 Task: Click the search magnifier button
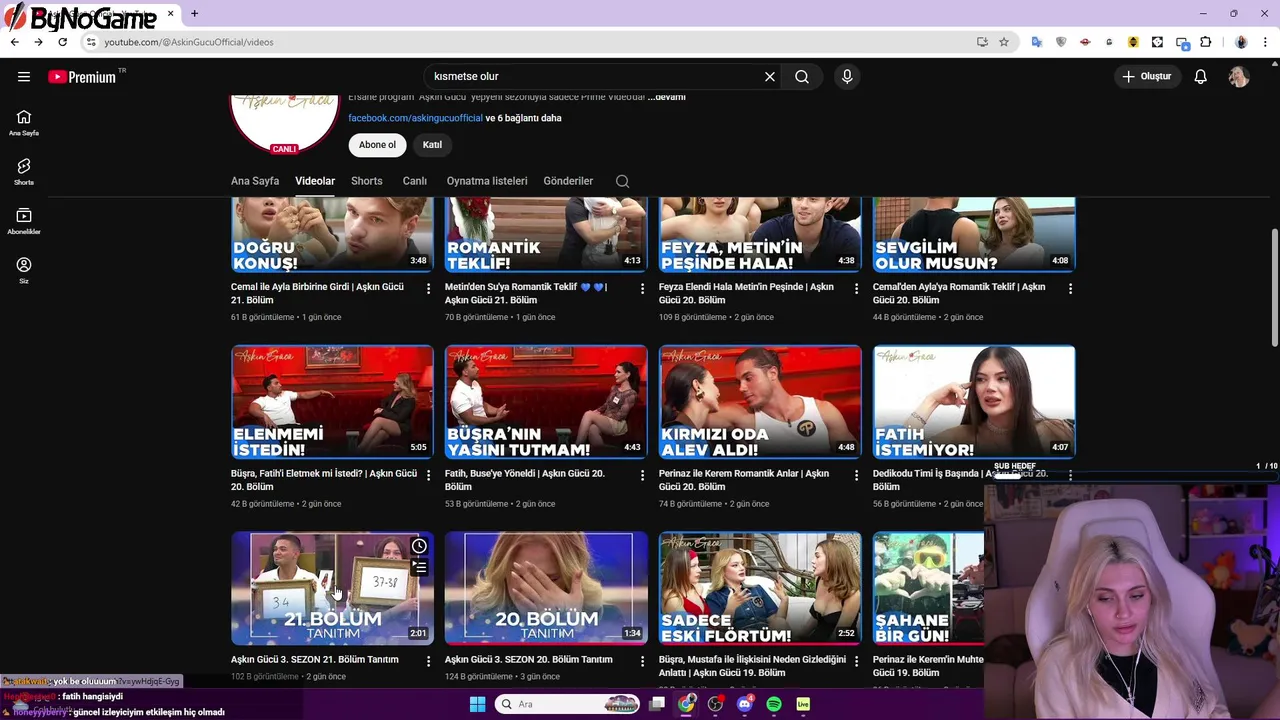pyautogui.click(x=802, y=76)
